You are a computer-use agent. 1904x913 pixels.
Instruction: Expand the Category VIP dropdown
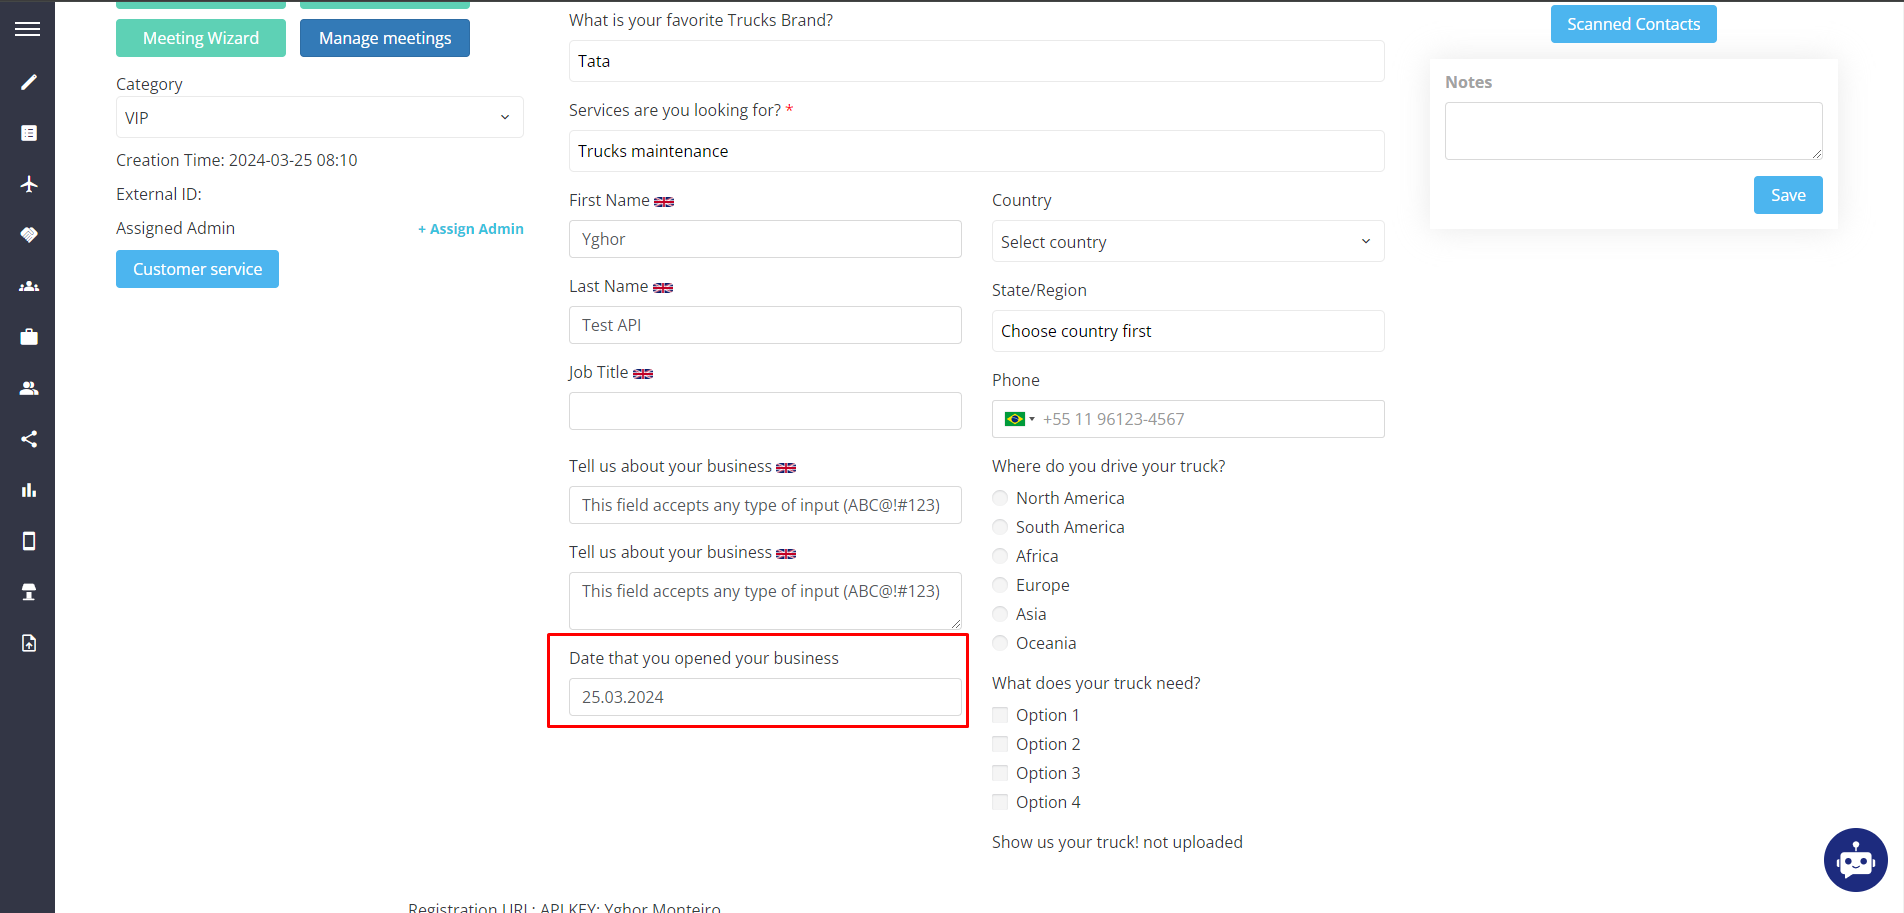(319, 117)
